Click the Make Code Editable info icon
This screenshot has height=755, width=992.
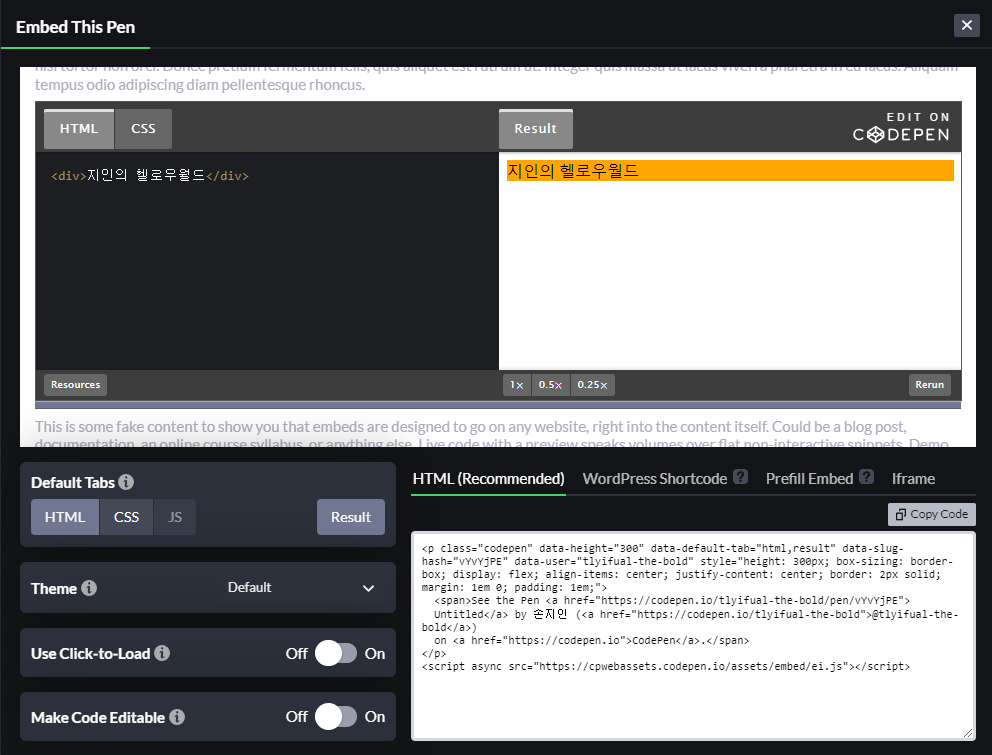click(x=177, y=717)
